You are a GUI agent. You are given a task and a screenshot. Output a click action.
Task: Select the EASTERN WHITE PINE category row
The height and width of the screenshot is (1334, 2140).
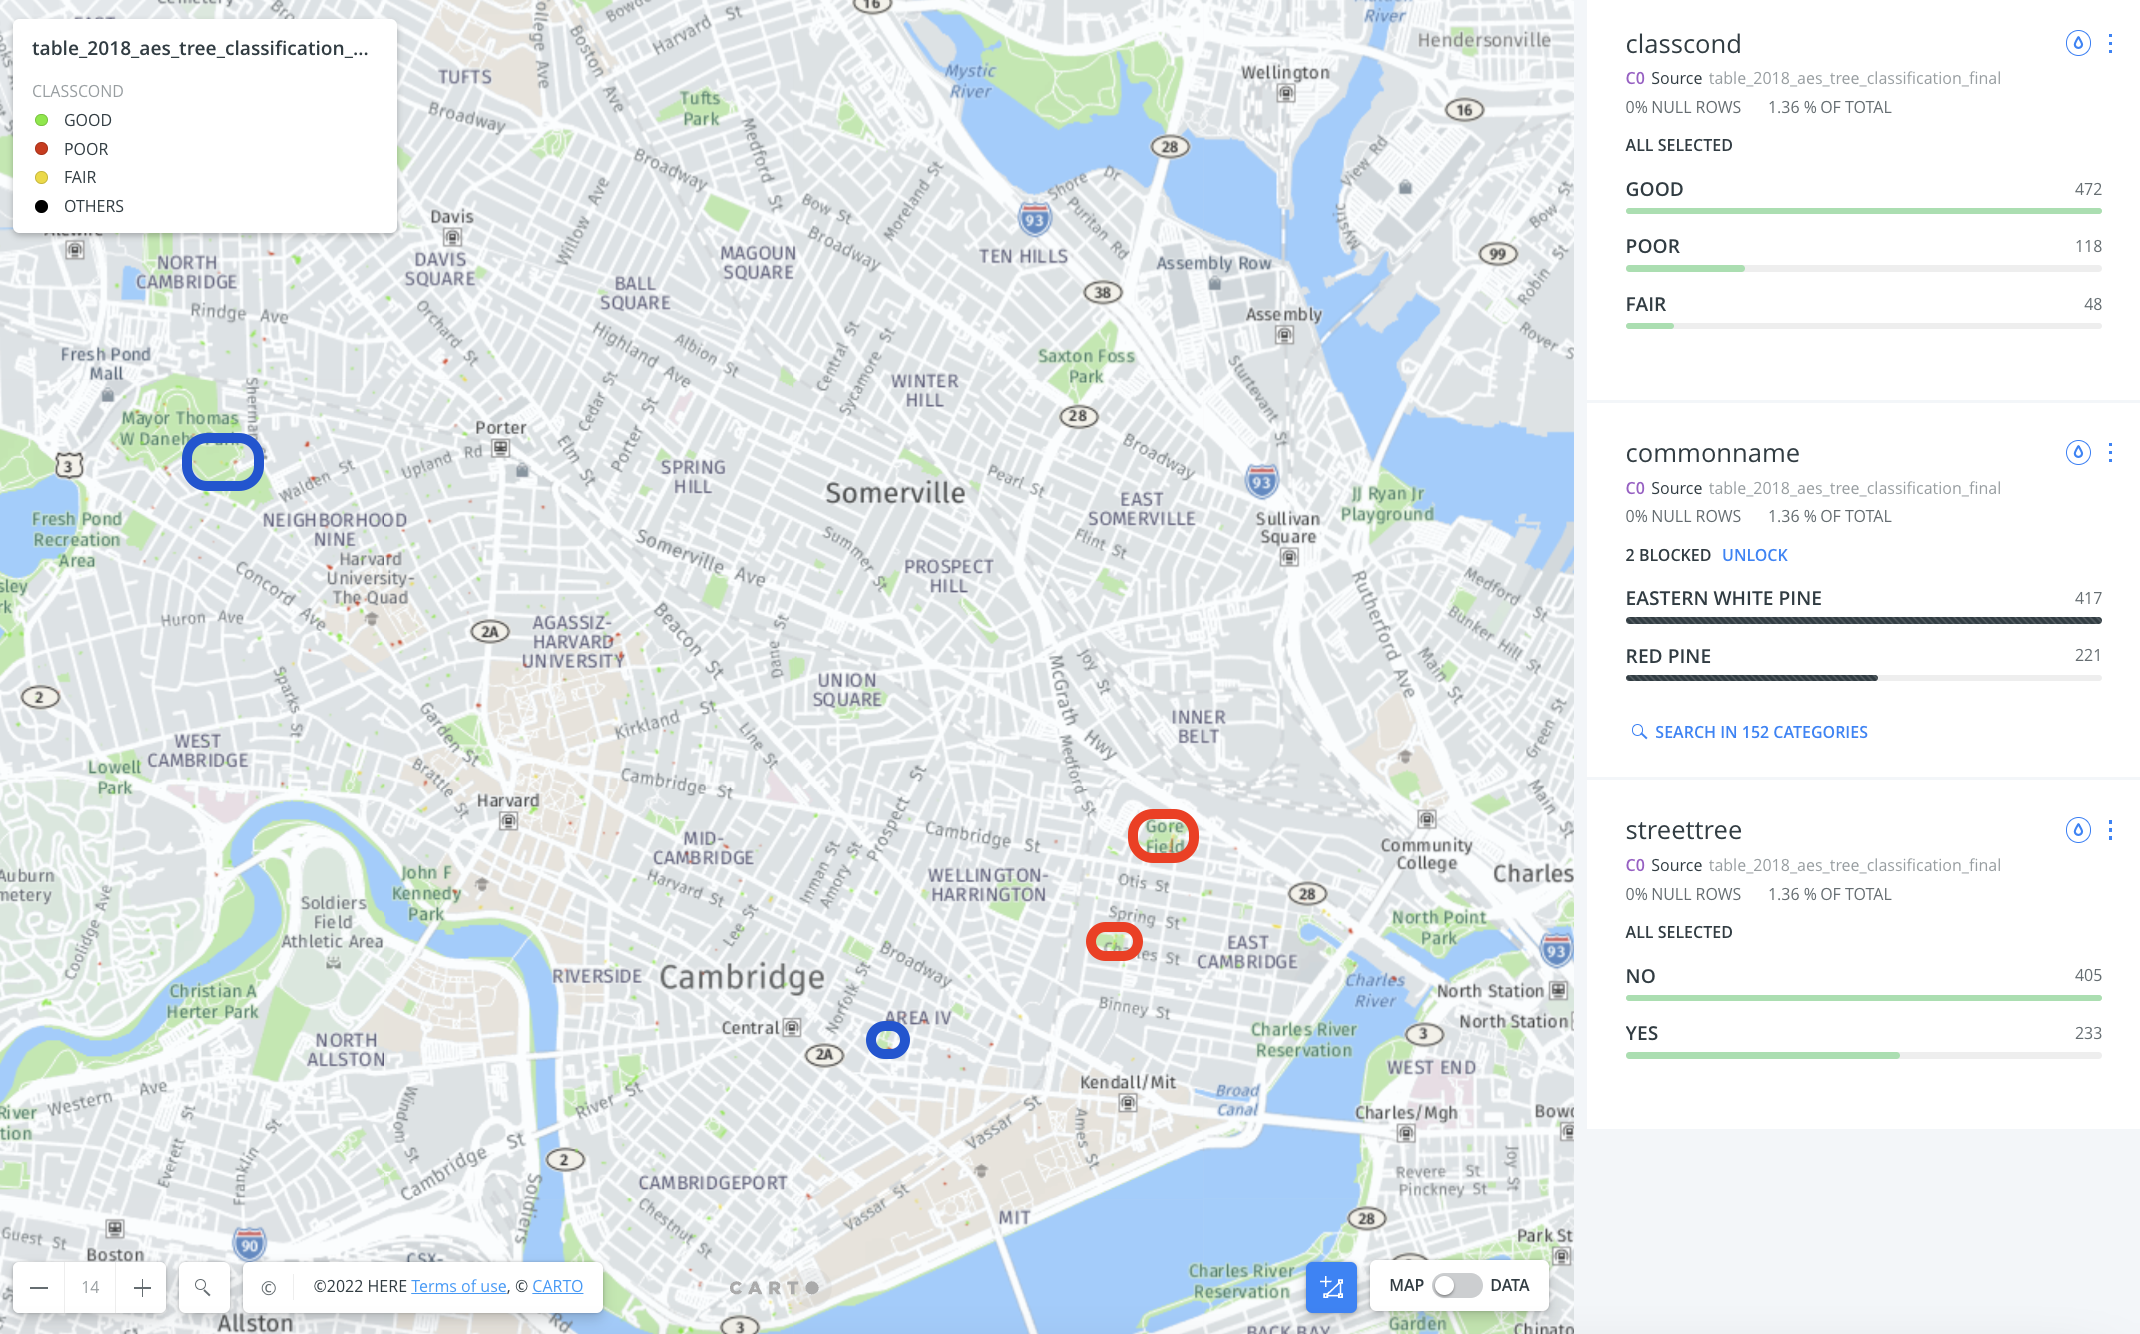[1863, 605]
